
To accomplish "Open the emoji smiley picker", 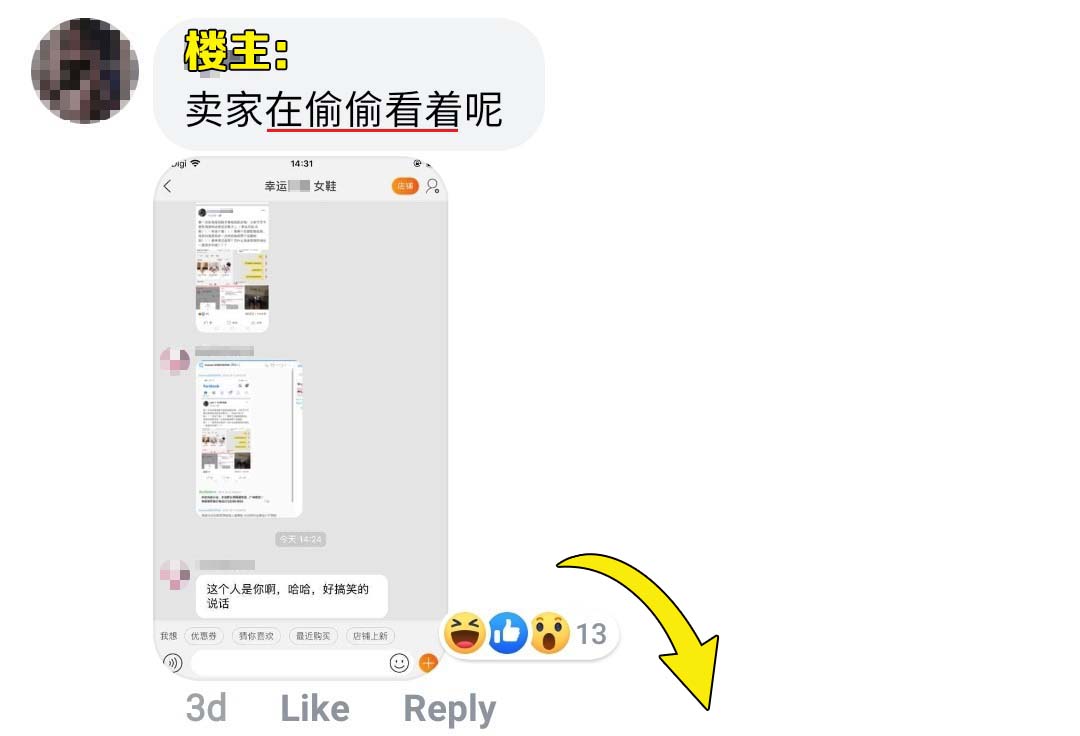I will click(x=399, y=663).
